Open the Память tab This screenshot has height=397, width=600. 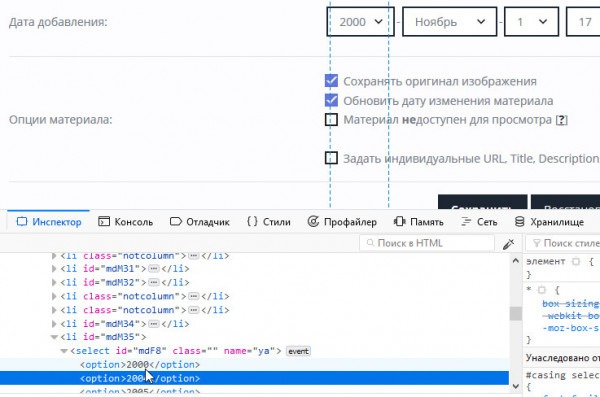tap(419, 222)
